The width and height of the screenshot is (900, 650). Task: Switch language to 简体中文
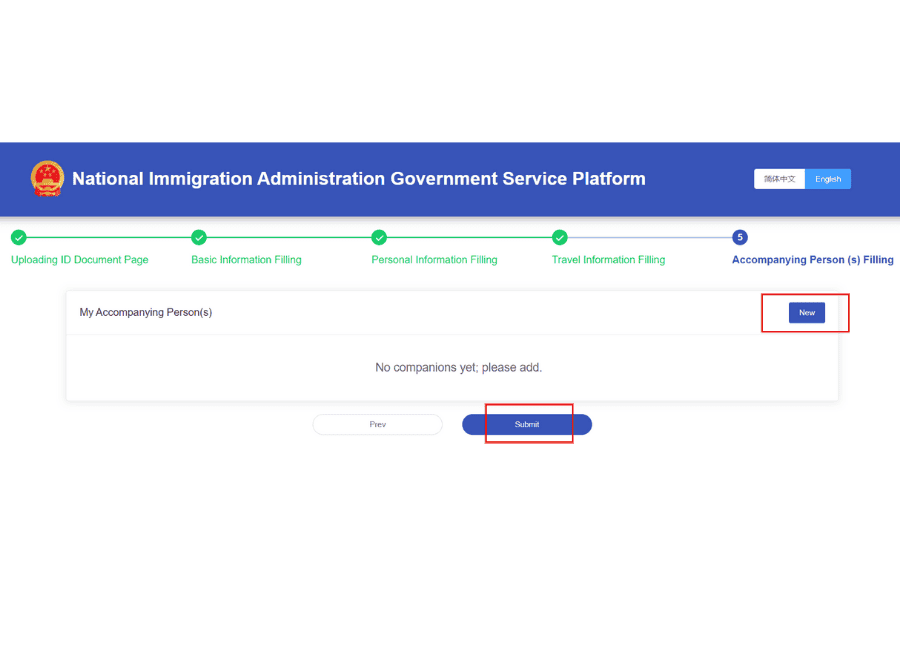coord(779,179)
